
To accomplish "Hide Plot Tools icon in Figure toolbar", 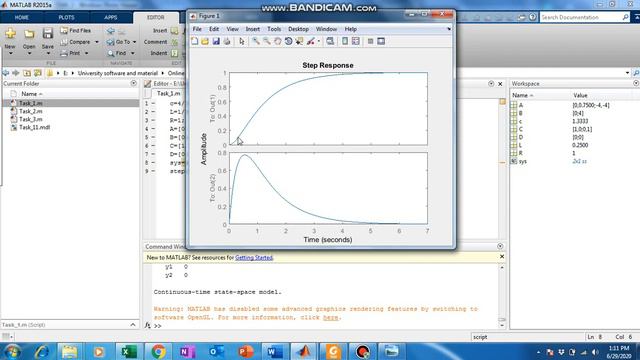I will pos(370,41).
